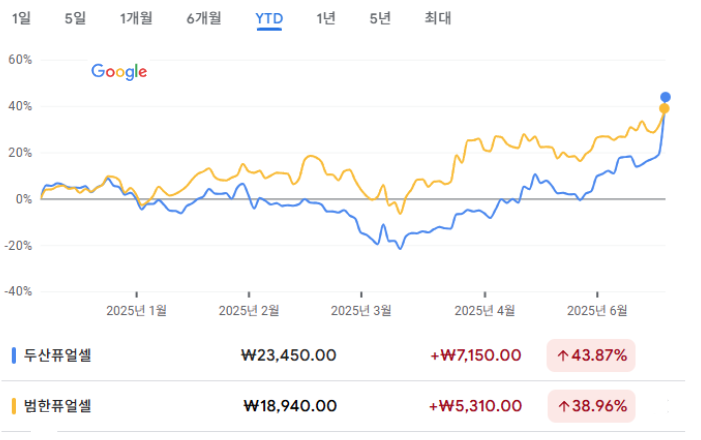Switch to the 5년 view

[x=380, y=18]
